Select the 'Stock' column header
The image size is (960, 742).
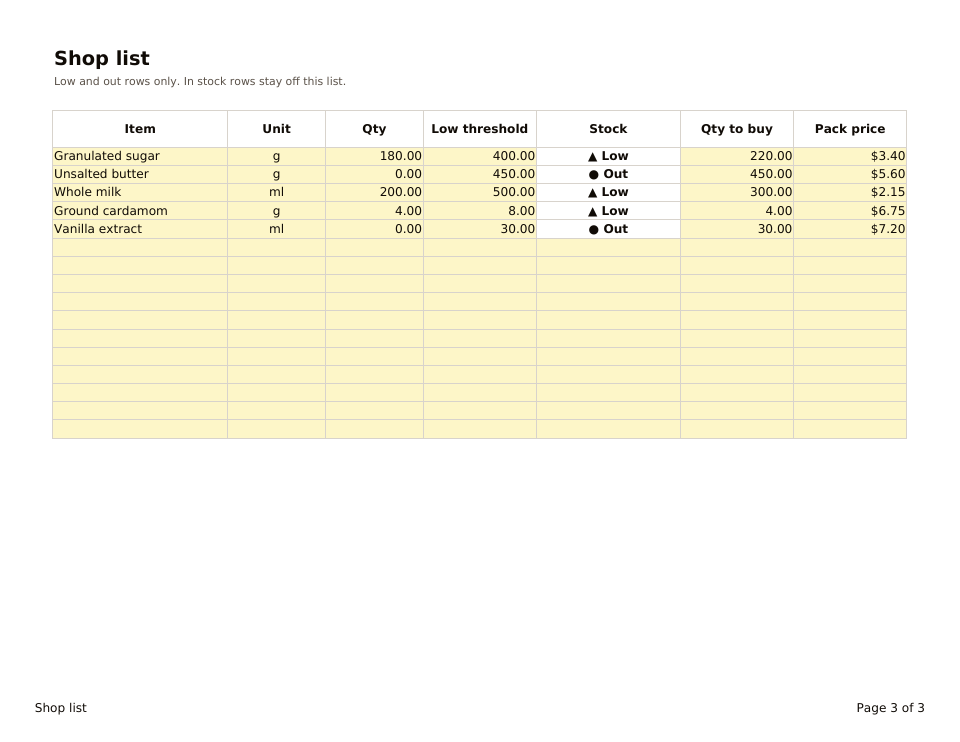coord(608,129)
